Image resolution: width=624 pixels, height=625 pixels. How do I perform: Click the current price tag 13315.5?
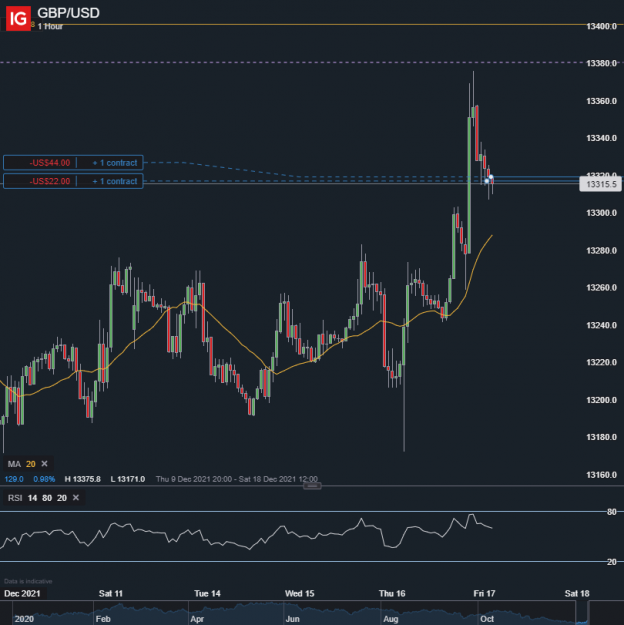pyautogui.click(x=601, y=184)
